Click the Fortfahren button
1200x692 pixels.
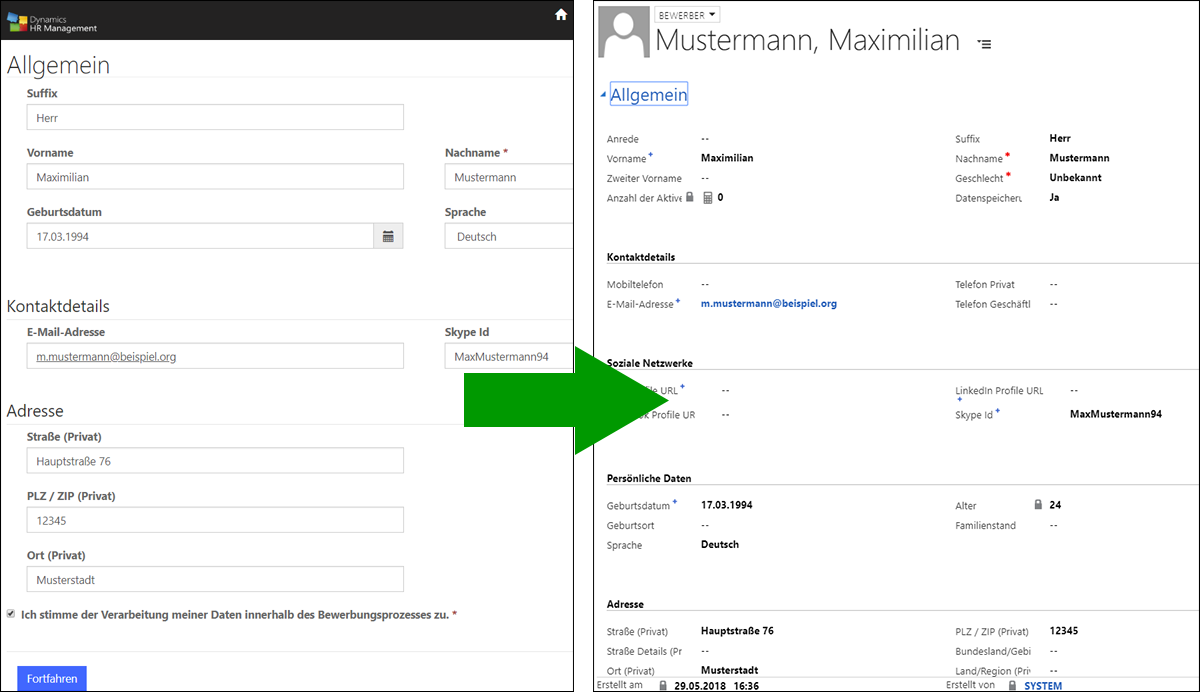pyautogui.click(x=52, y=678)
